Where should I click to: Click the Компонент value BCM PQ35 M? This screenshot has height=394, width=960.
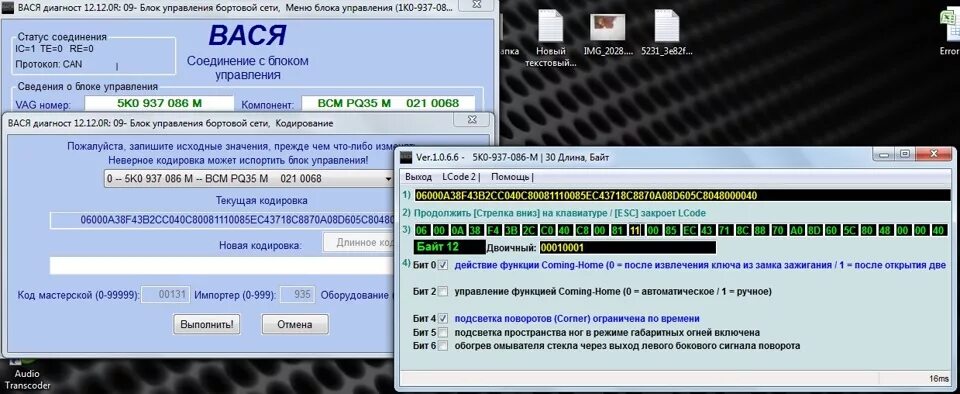[x=388, y=103]
